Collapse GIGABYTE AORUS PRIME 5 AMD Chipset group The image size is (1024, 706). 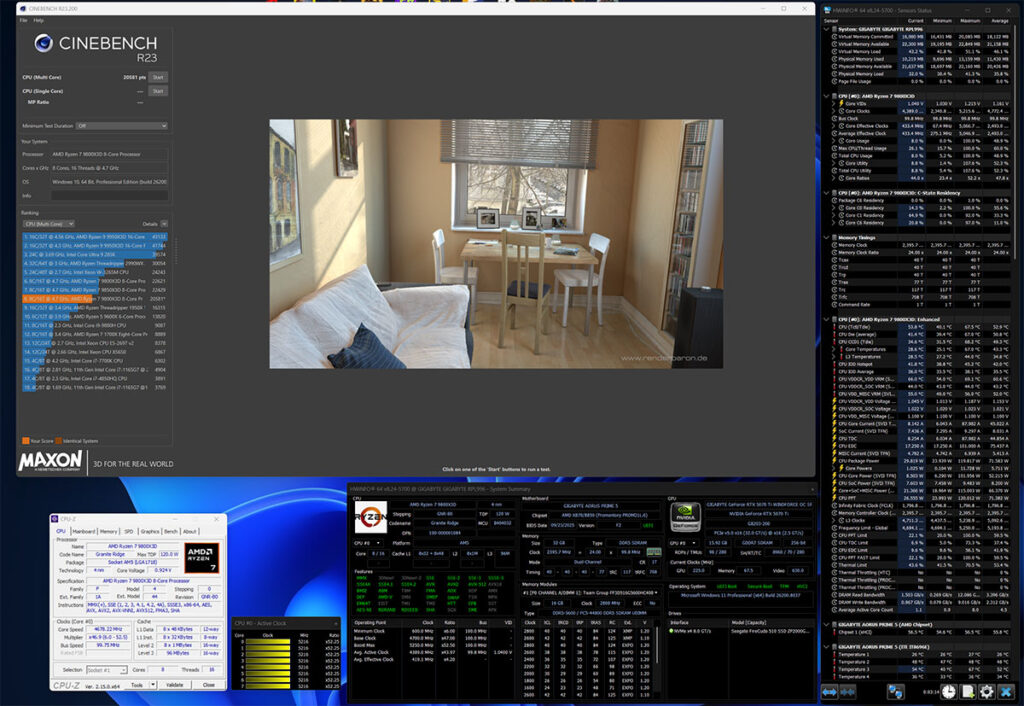tap(825, 623)
